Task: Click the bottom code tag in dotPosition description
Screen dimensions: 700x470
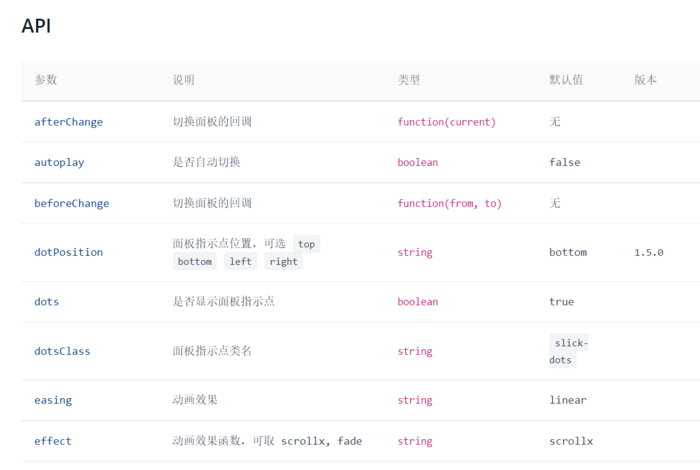Action: click(195, 261)
